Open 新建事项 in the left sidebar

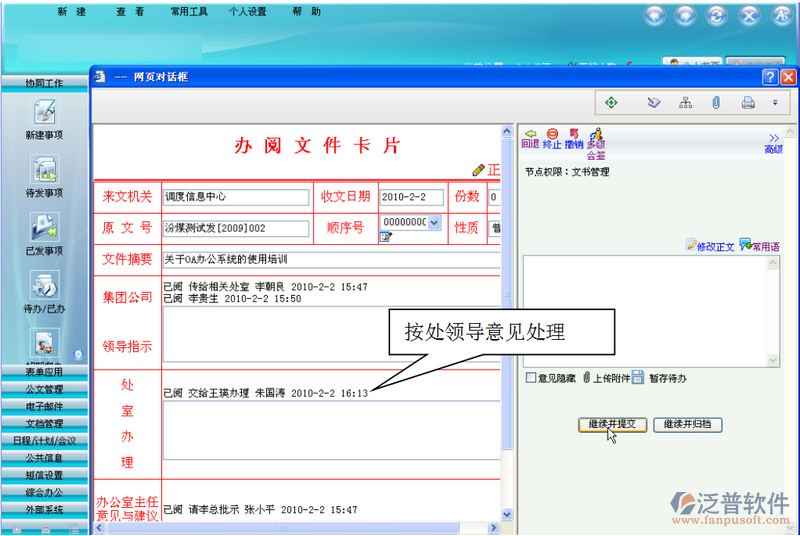[x=44, y=118]
